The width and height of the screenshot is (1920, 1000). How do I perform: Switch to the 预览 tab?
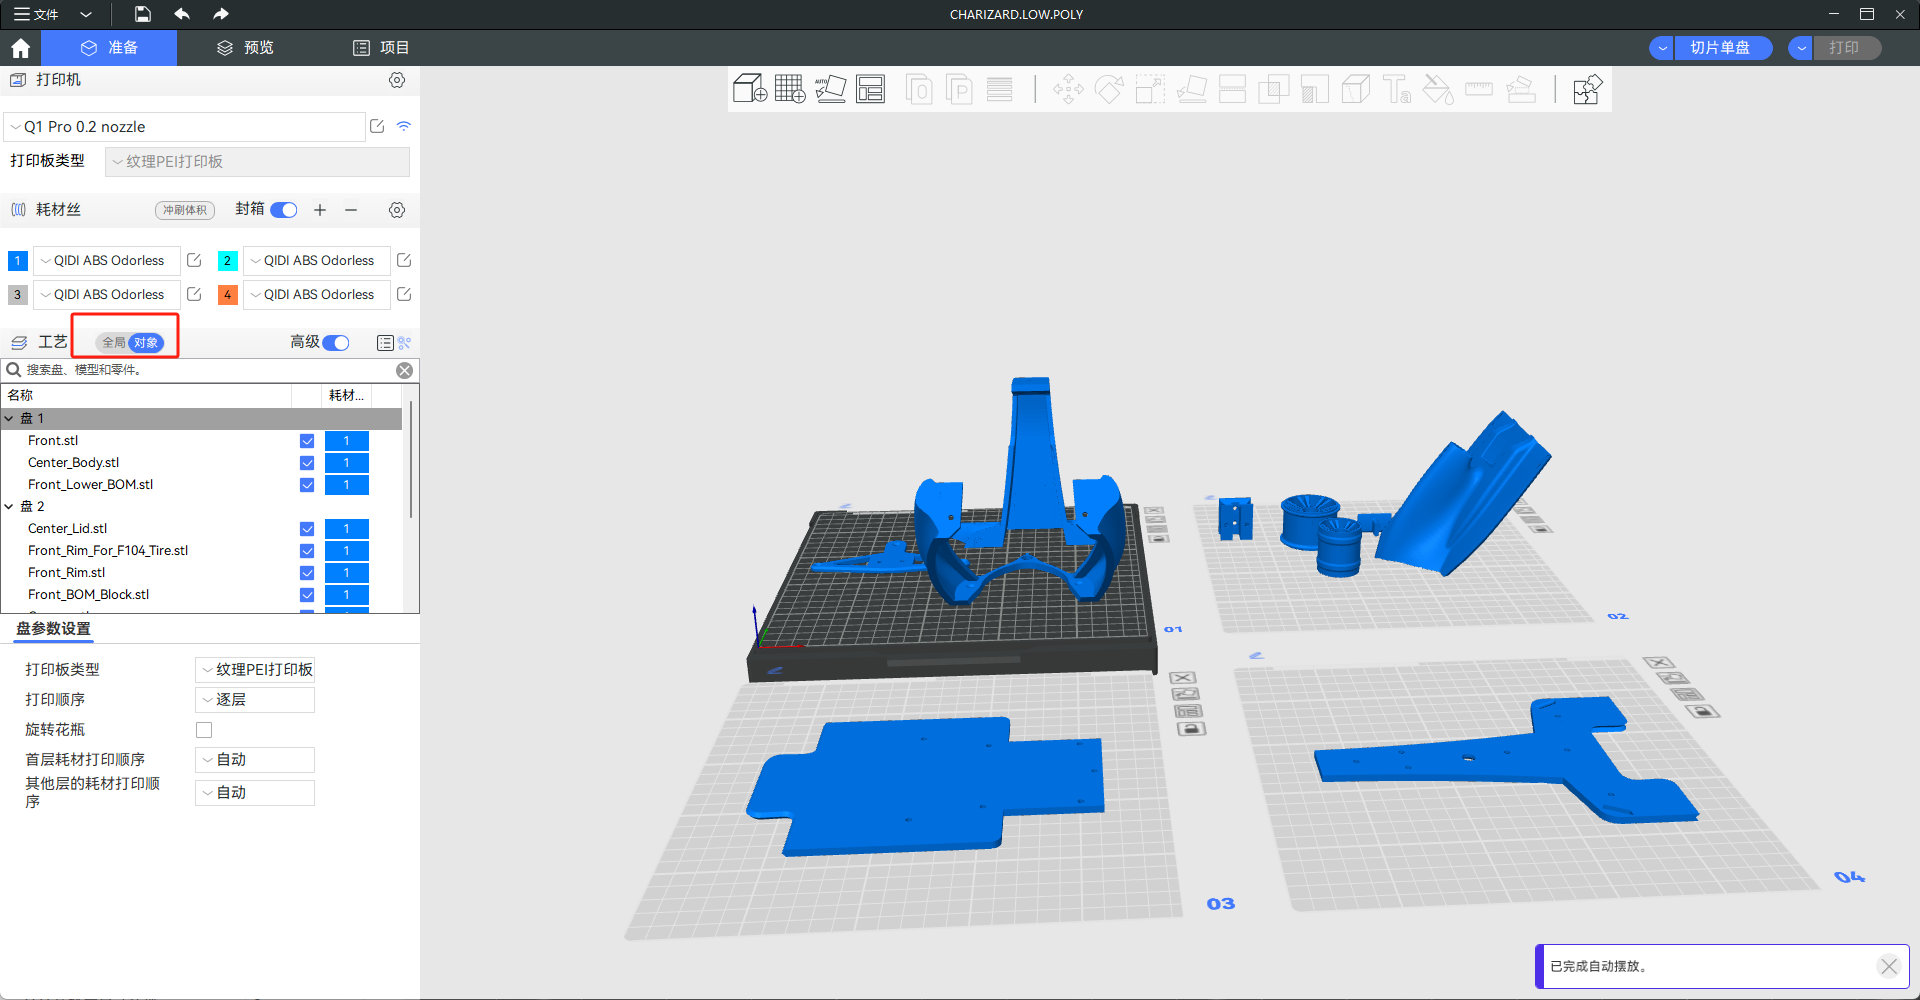point(246,48)
